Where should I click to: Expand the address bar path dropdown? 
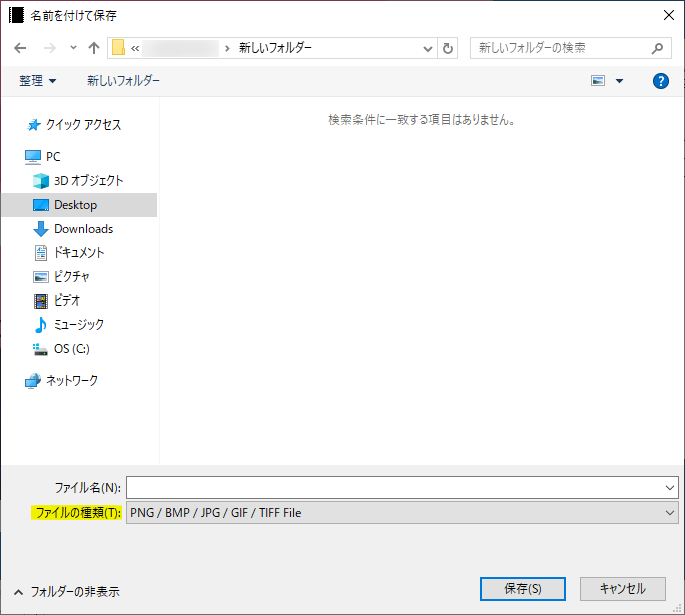click(x=428, y=48)
